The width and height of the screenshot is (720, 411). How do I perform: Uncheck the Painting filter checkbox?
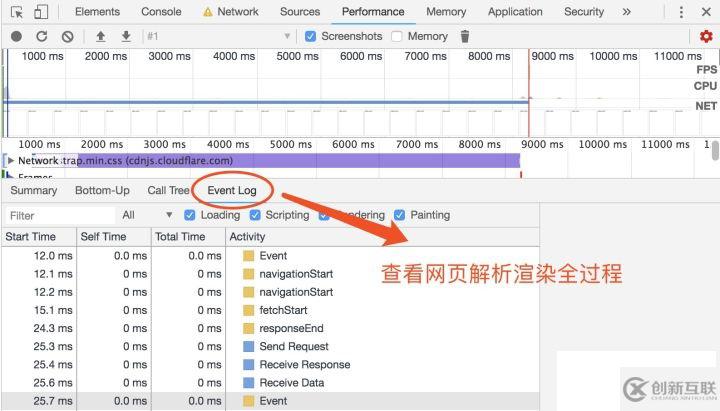tap(399, 215)
